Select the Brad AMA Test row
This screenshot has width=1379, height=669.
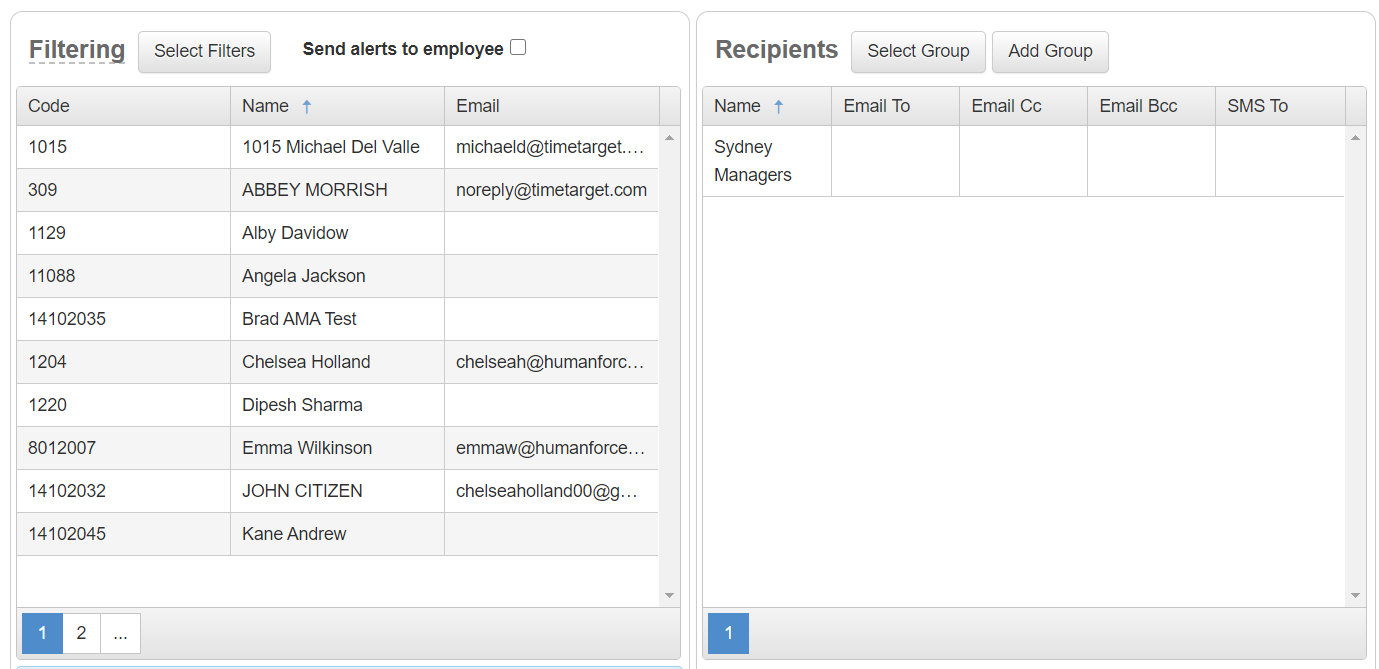coord(337,319)
